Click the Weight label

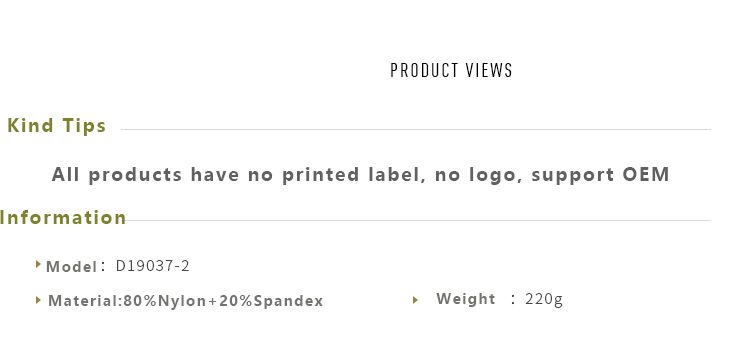point(465,299)
